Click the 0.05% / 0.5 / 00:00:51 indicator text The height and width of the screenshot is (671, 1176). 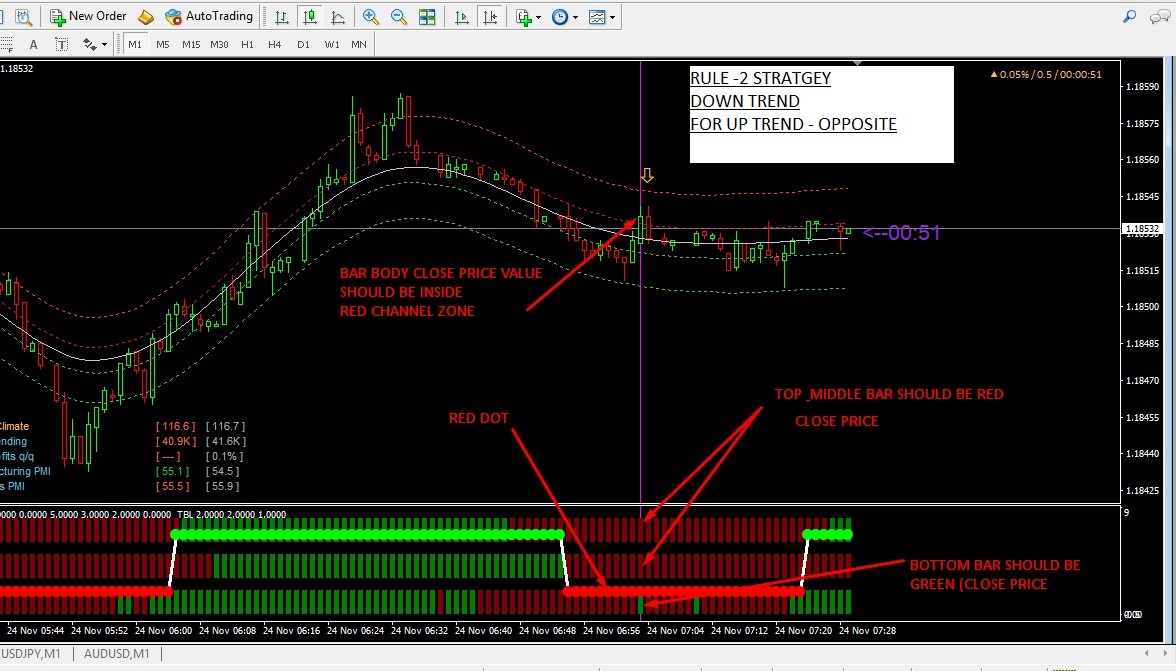1046,74
